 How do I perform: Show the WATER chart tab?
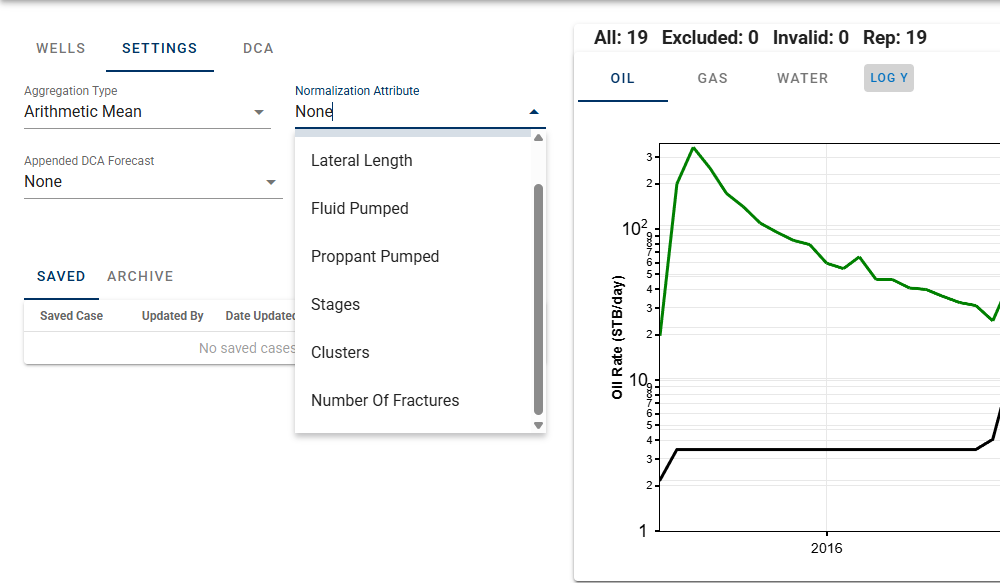(x=803, y=78)
